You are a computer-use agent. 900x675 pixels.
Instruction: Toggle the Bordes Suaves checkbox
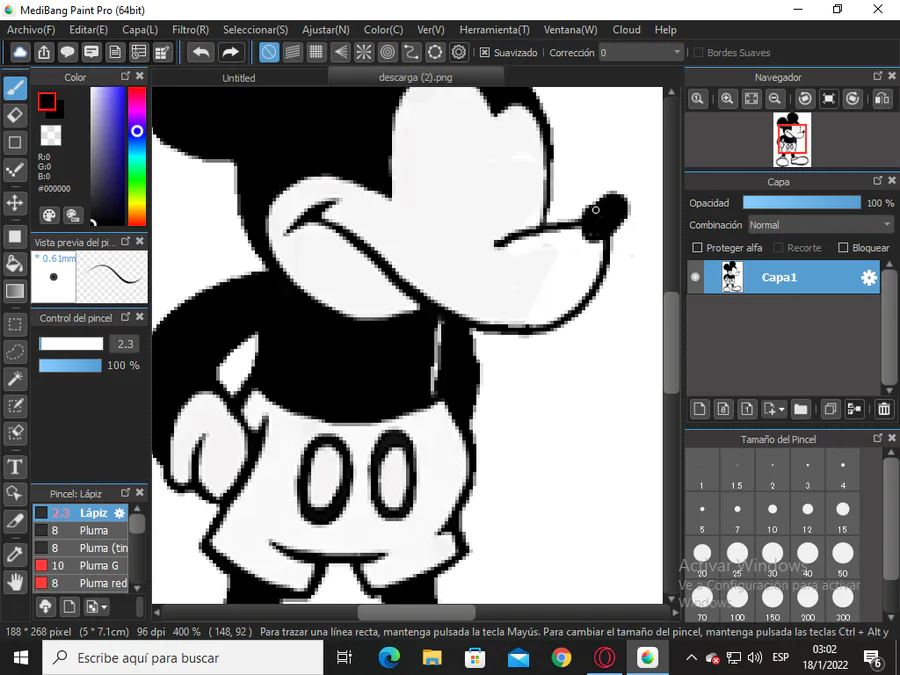pyautogui.click(x=699, y=52)
